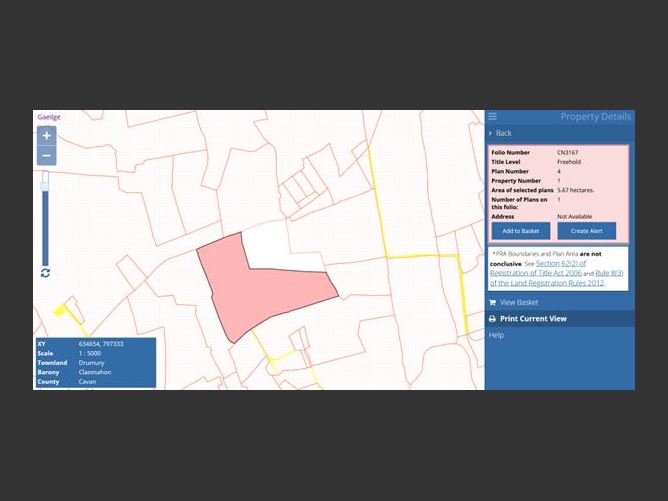Add the folio to the basket

point(520,231)
